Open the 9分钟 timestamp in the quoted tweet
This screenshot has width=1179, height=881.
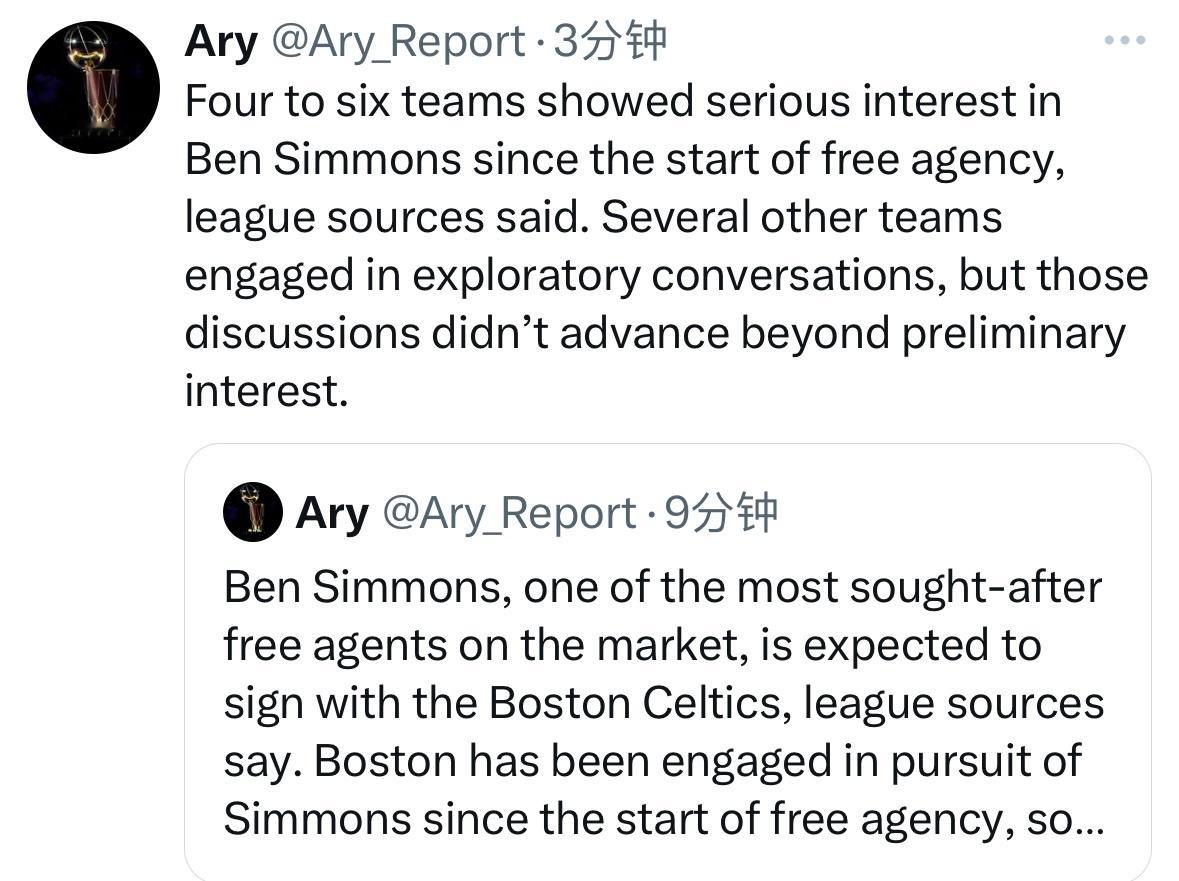(721, 513)
